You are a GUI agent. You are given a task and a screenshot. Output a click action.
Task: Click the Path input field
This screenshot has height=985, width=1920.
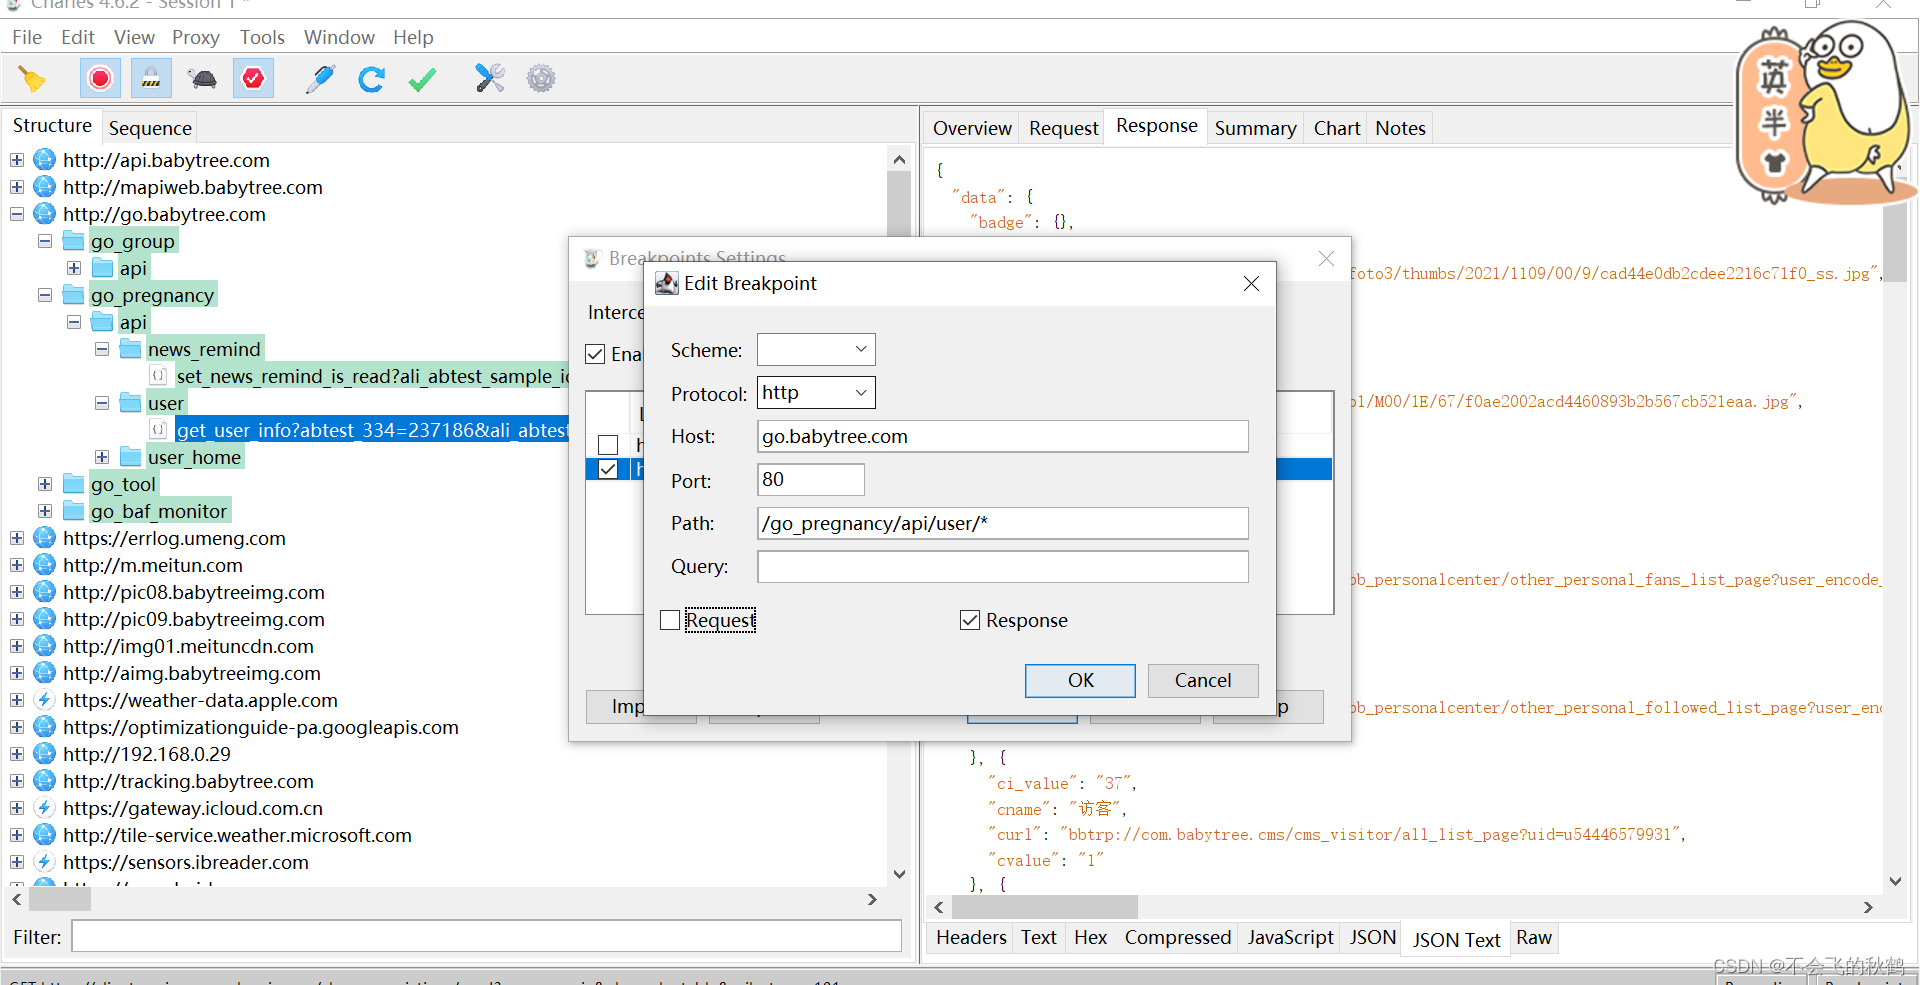[1002, 523]
